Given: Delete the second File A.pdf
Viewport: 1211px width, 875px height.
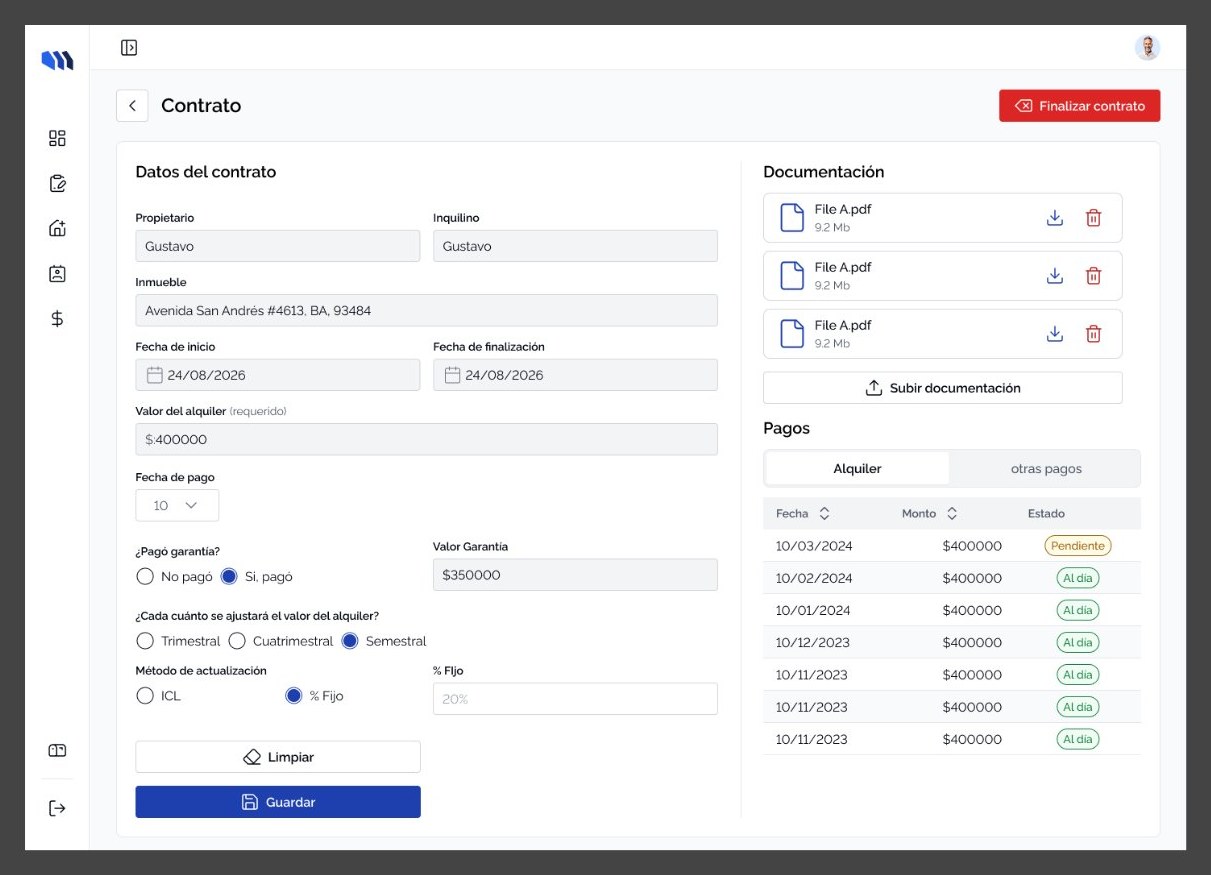Looking at the screenshot, I should (x=1093, y=276).
